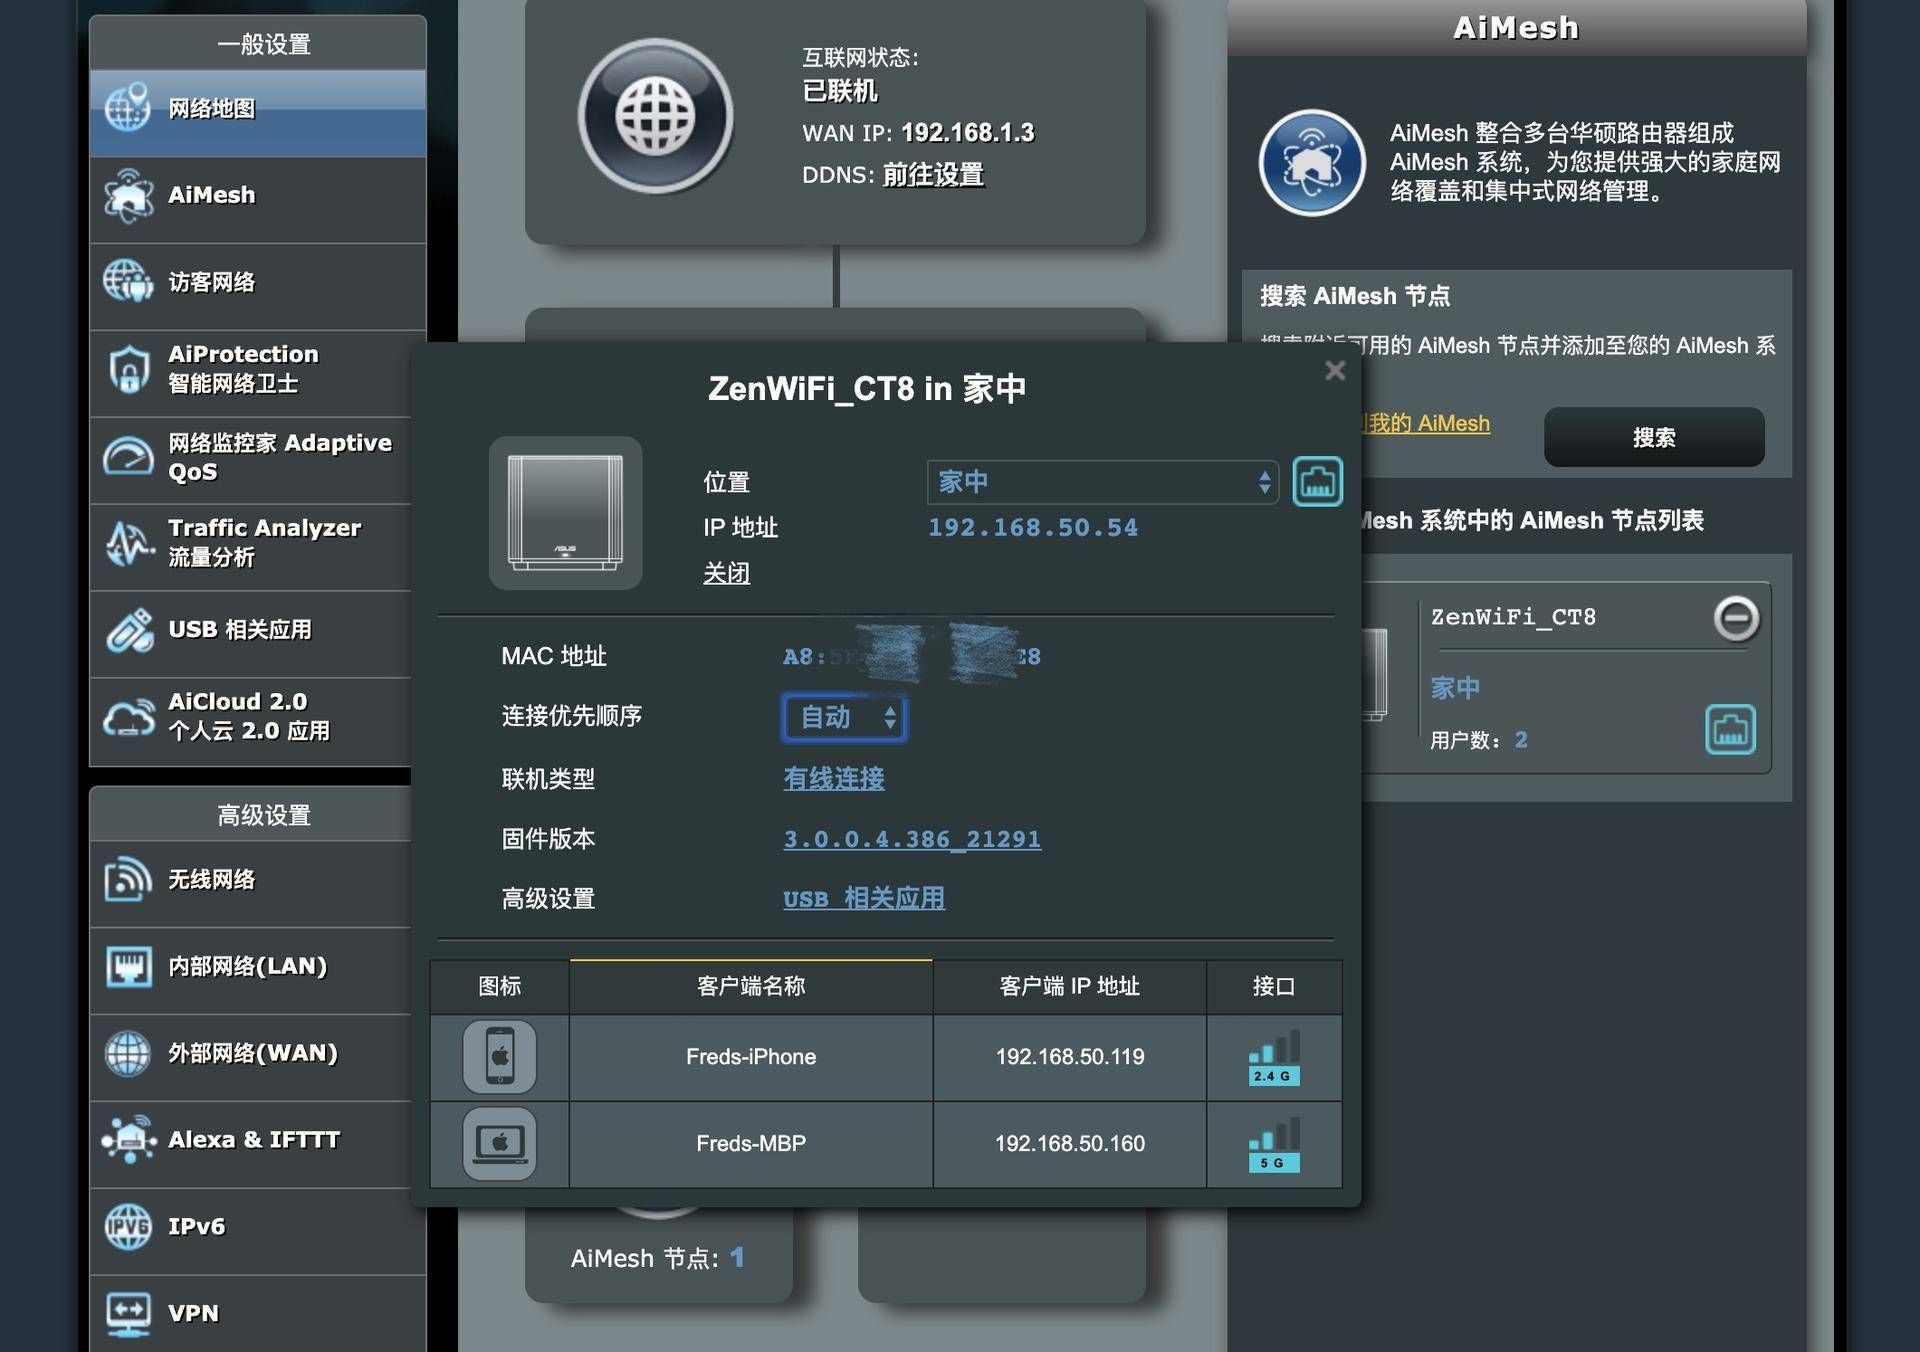Click the 接口 column header
This screenshot has width=1920, height=1352.
pyautogui.click(x=1274, y=987)
